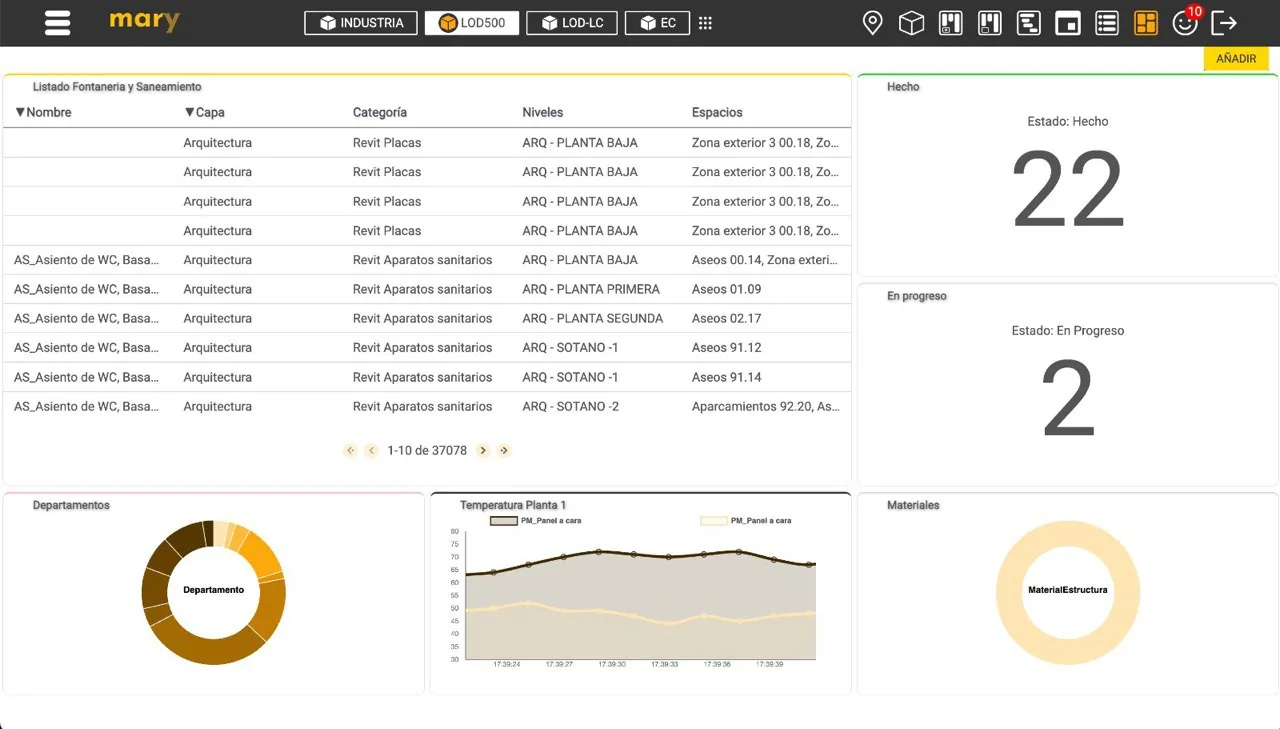1280x729 pixels.
Task: Select the ARQ - SOTANO -2 cell
Action: point(571,407)
